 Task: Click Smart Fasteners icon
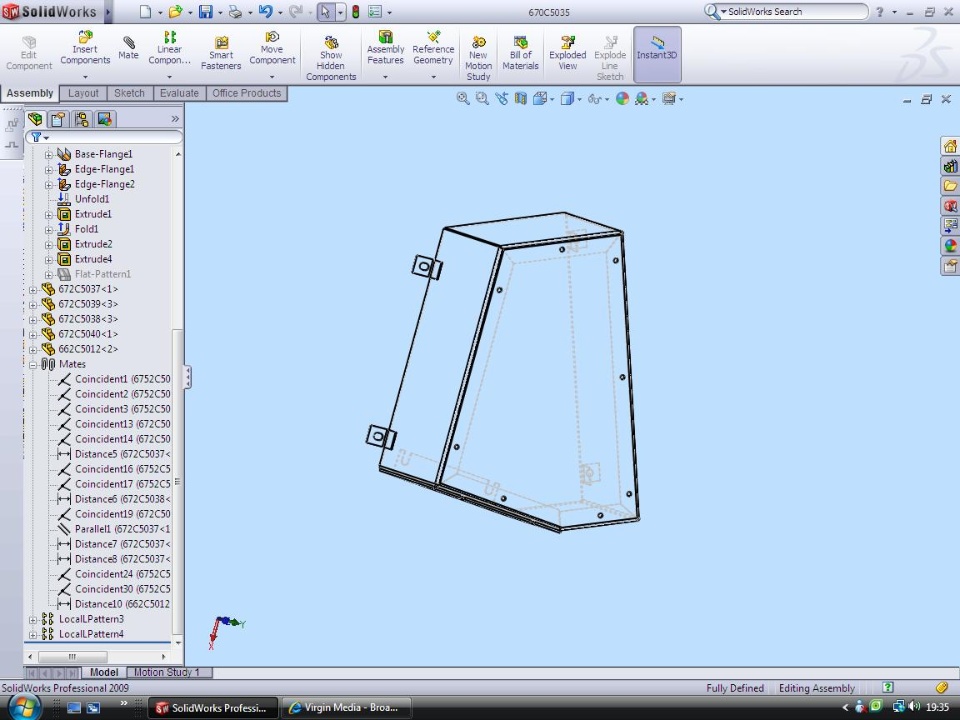221,53
